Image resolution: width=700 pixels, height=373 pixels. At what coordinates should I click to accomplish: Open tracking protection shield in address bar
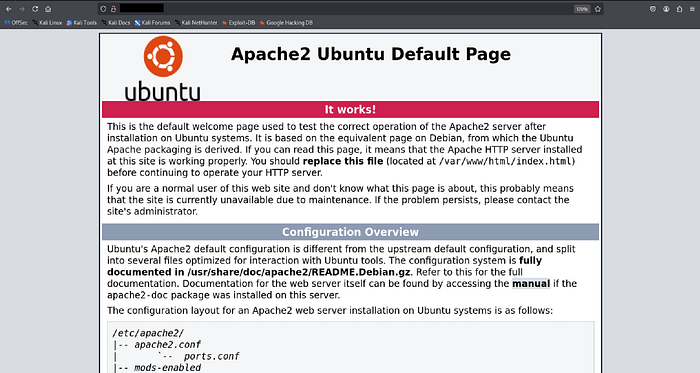coord(103,8)
